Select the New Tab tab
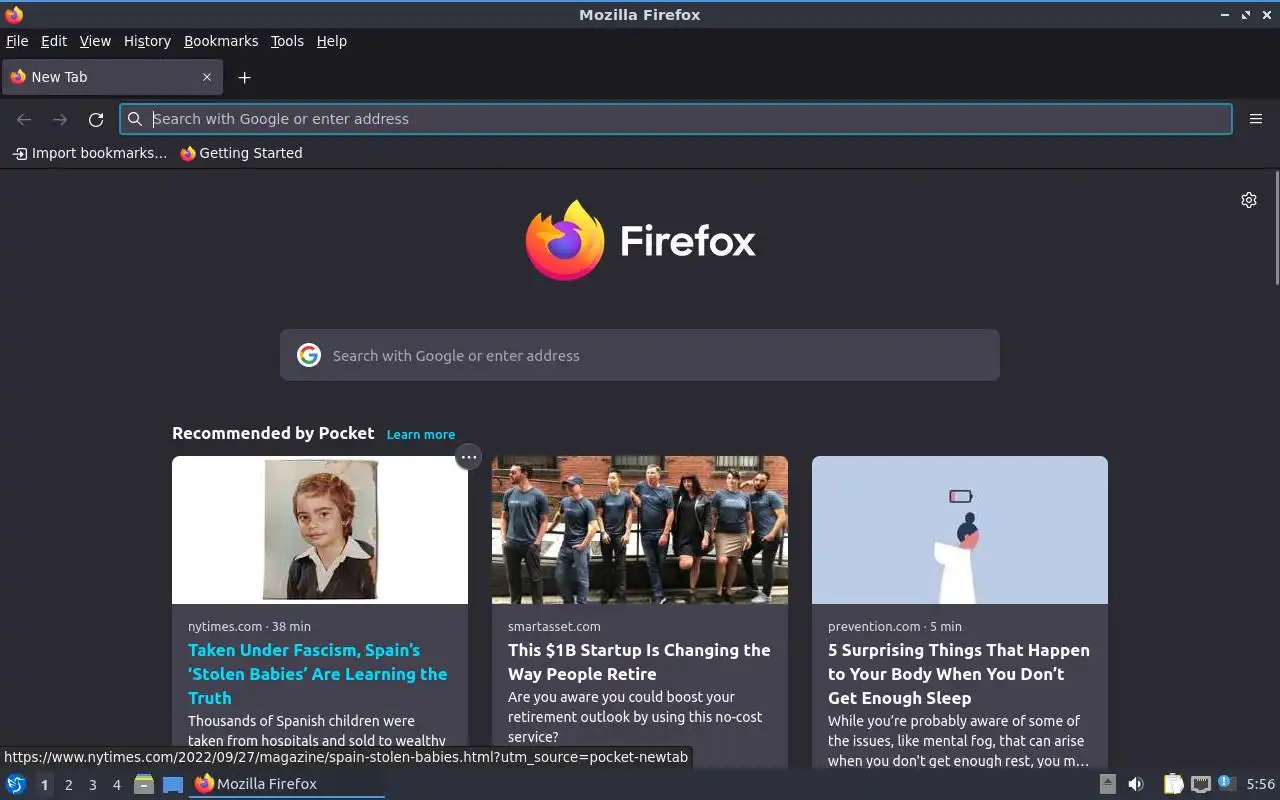Screen dimensions: 1280x800 (x=110, y=77)
